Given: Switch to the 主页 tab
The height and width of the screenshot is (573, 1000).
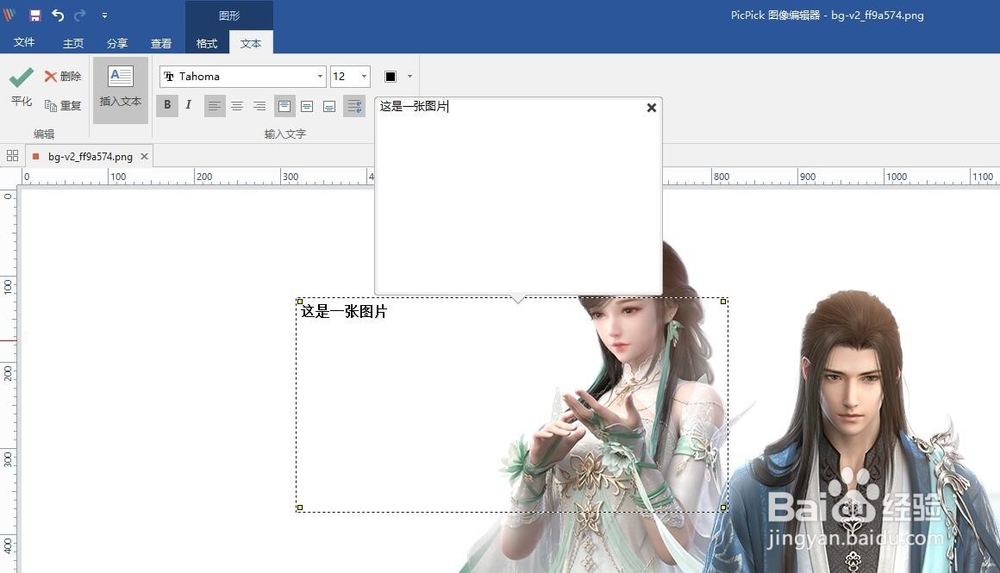Looking at the screenshot, I should click(73, 43).
